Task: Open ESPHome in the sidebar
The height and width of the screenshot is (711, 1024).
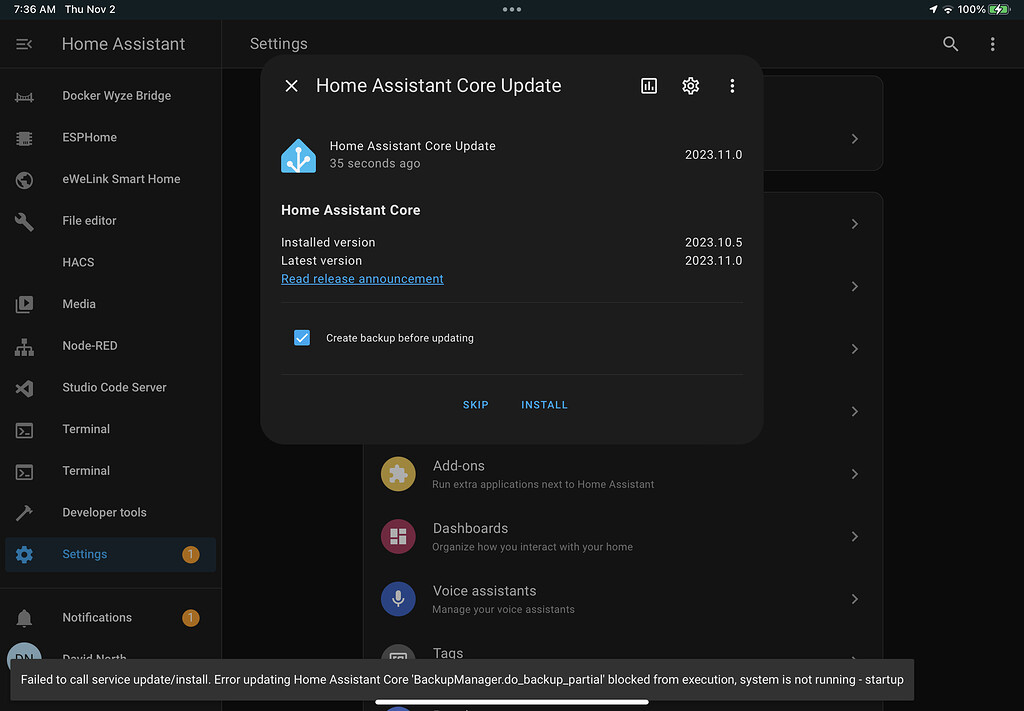Action: click(x=110, y=138)
